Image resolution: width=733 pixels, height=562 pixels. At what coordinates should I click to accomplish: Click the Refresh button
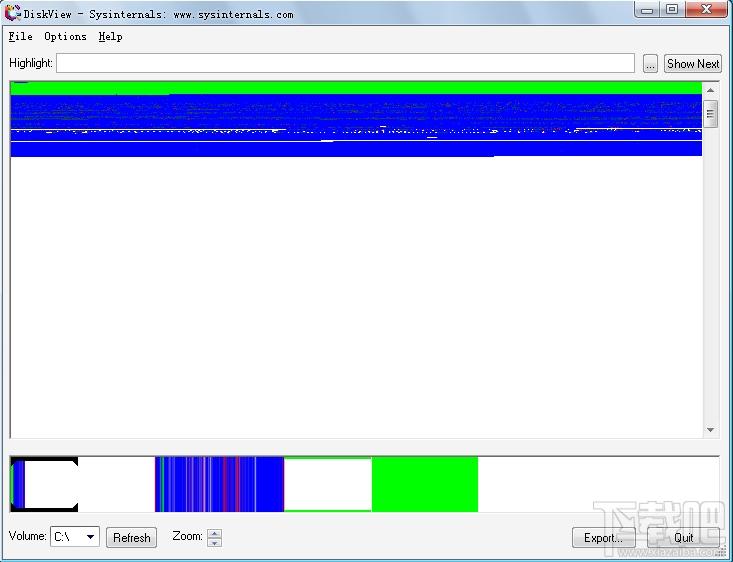[131, 538]
